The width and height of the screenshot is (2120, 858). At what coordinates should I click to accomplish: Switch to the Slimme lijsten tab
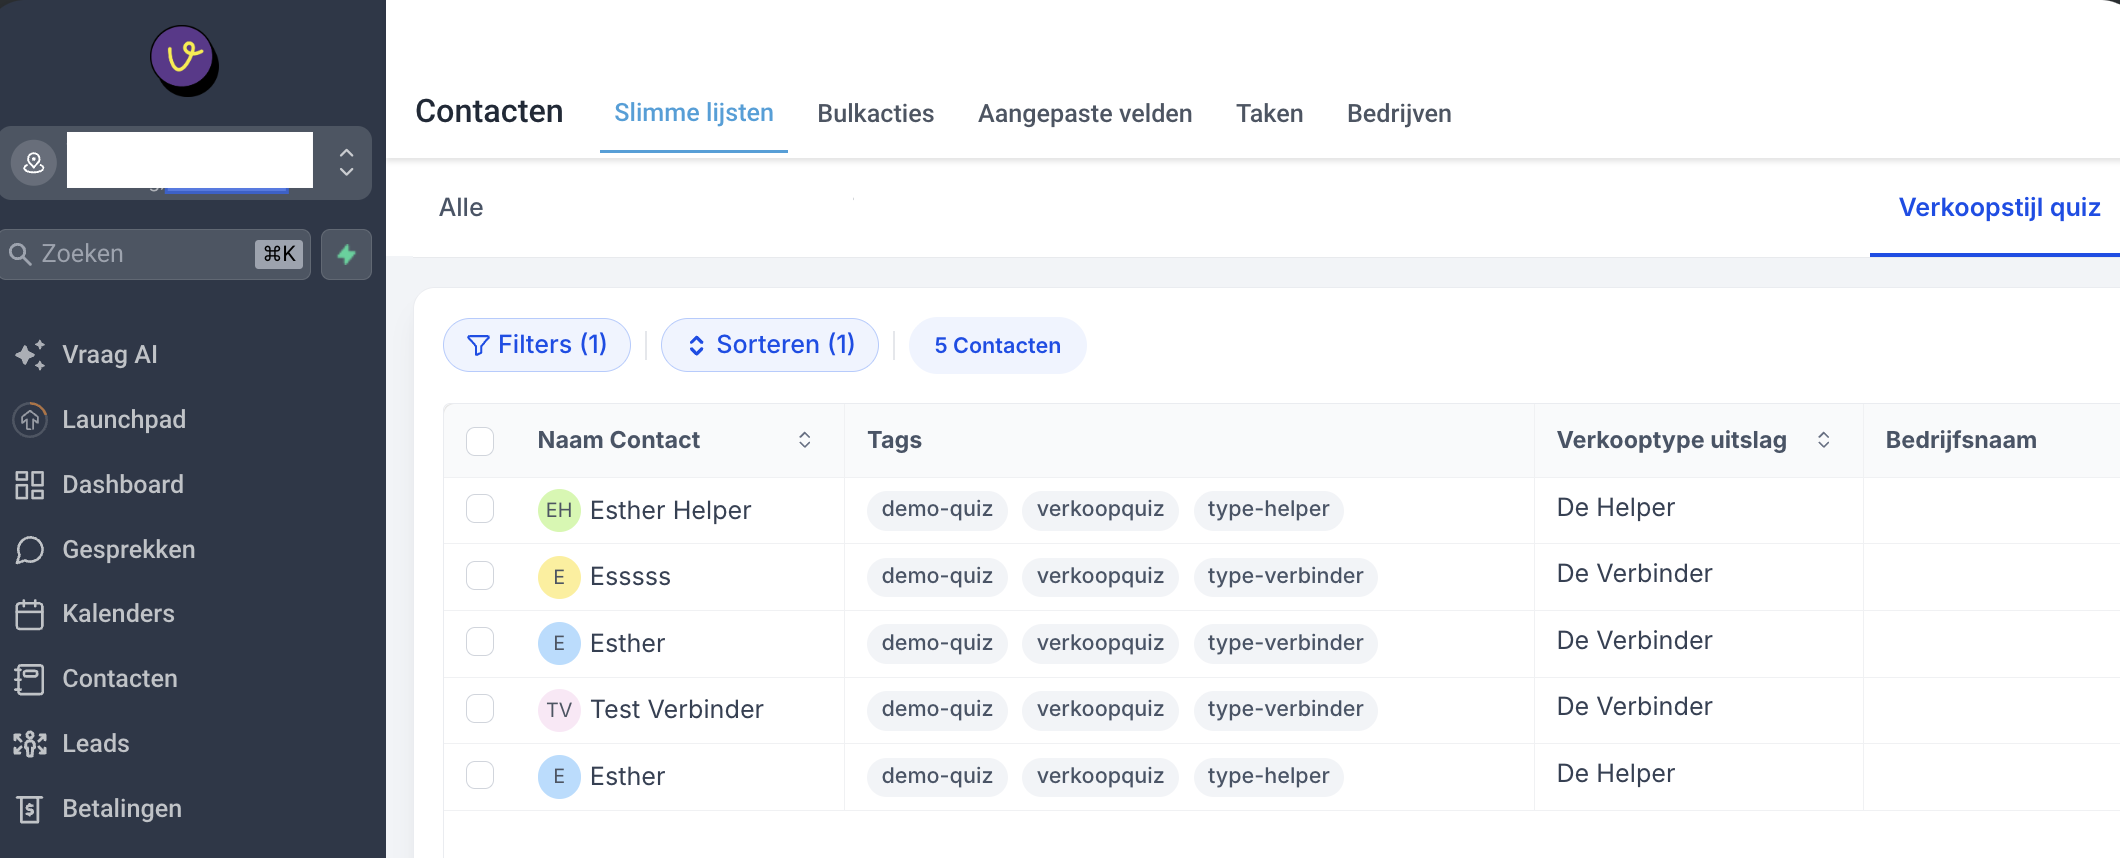click(694, 113)
